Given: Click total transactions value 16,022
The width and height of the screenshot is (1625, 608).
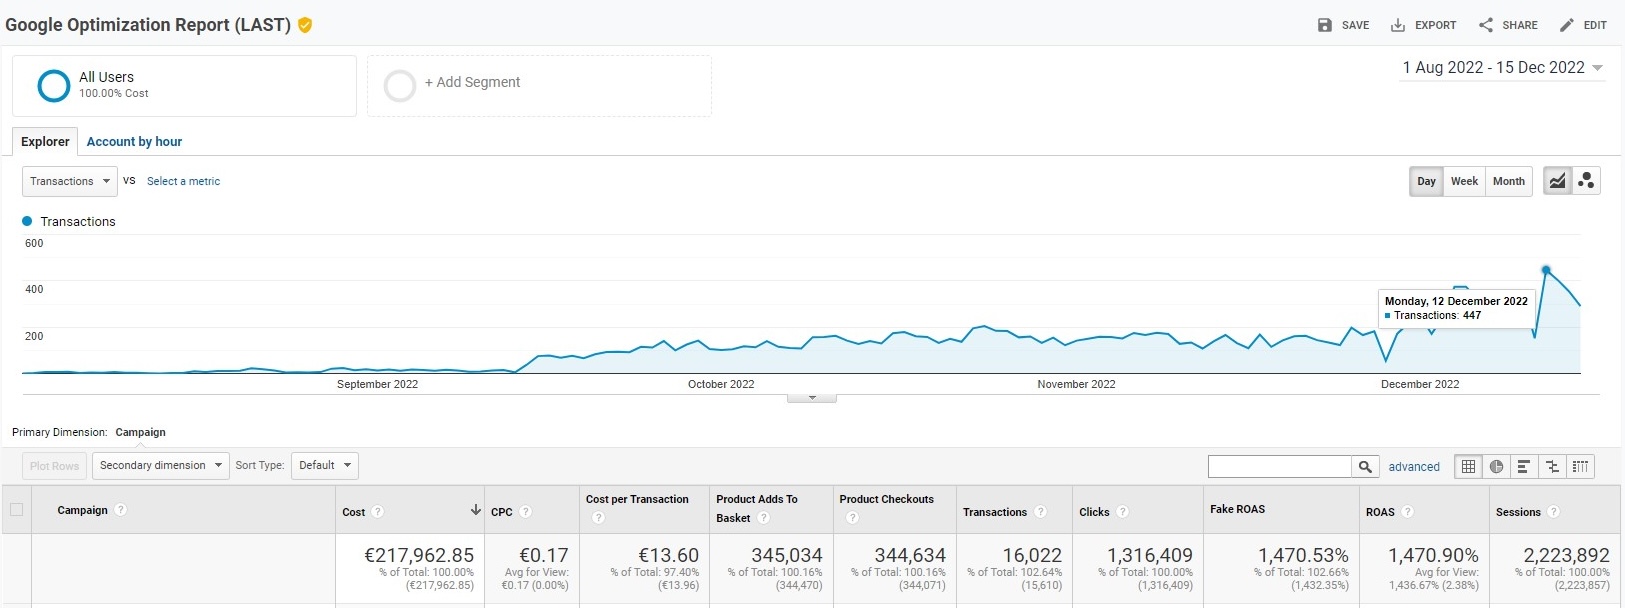Looking at the screenshot, I should pos(1032,555).
